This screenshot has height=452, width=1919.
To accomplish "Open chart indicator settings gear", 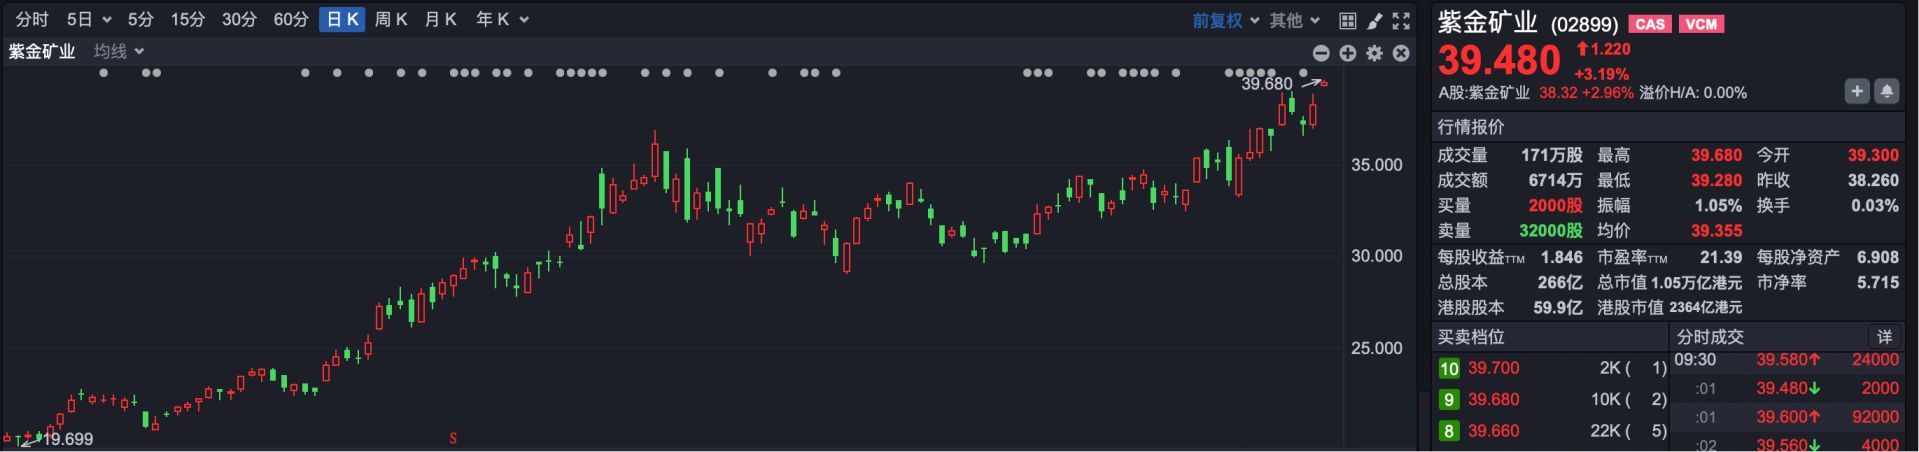I will click(x=1375, y=53).
